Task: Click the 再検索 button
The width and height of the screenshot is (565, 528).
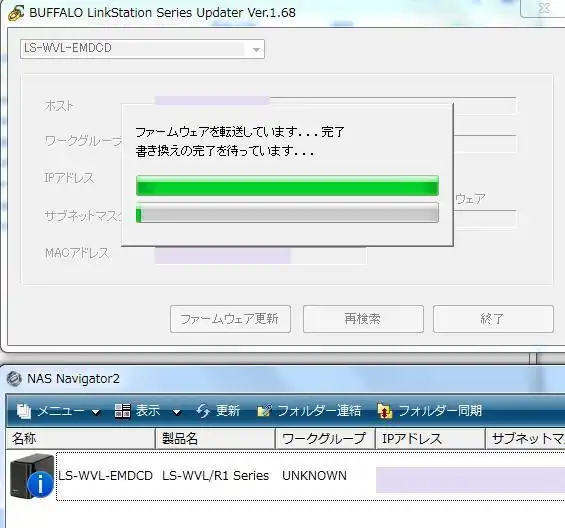Action: (x=363, y=319)
